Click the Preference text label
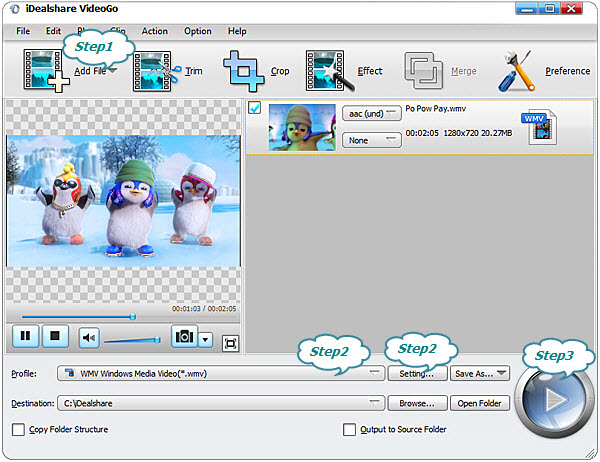The width and height of the screenshot is (600, 462). pos(567,71)
